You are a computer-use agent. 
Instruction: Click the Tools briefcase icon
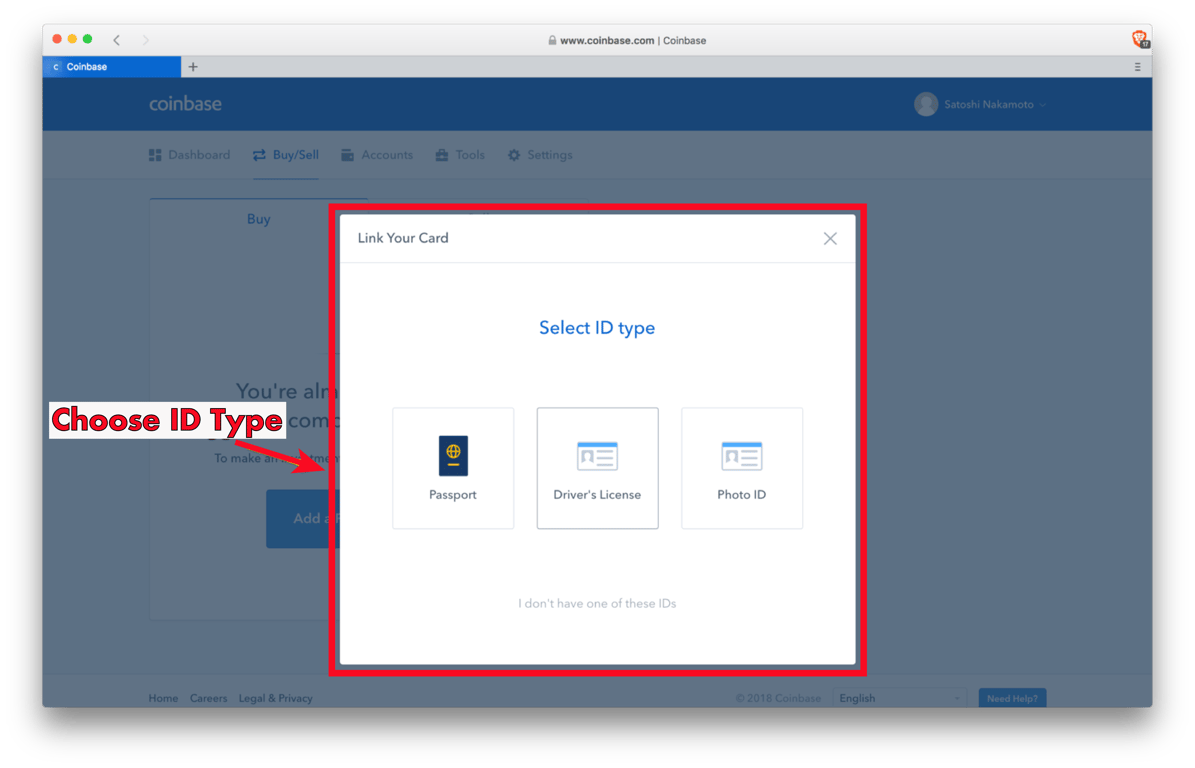point(441,155)
